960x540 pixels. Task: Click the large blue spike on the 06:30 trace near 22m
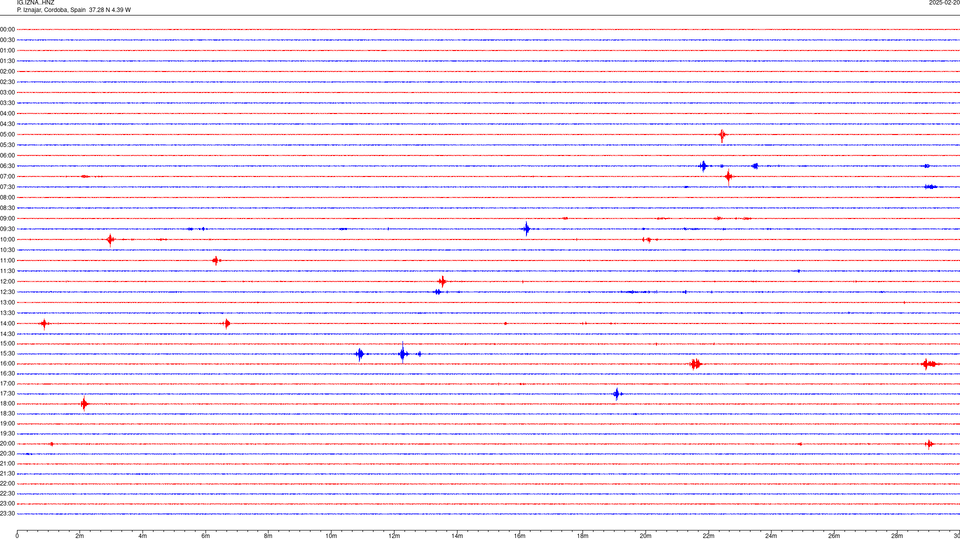703,166
